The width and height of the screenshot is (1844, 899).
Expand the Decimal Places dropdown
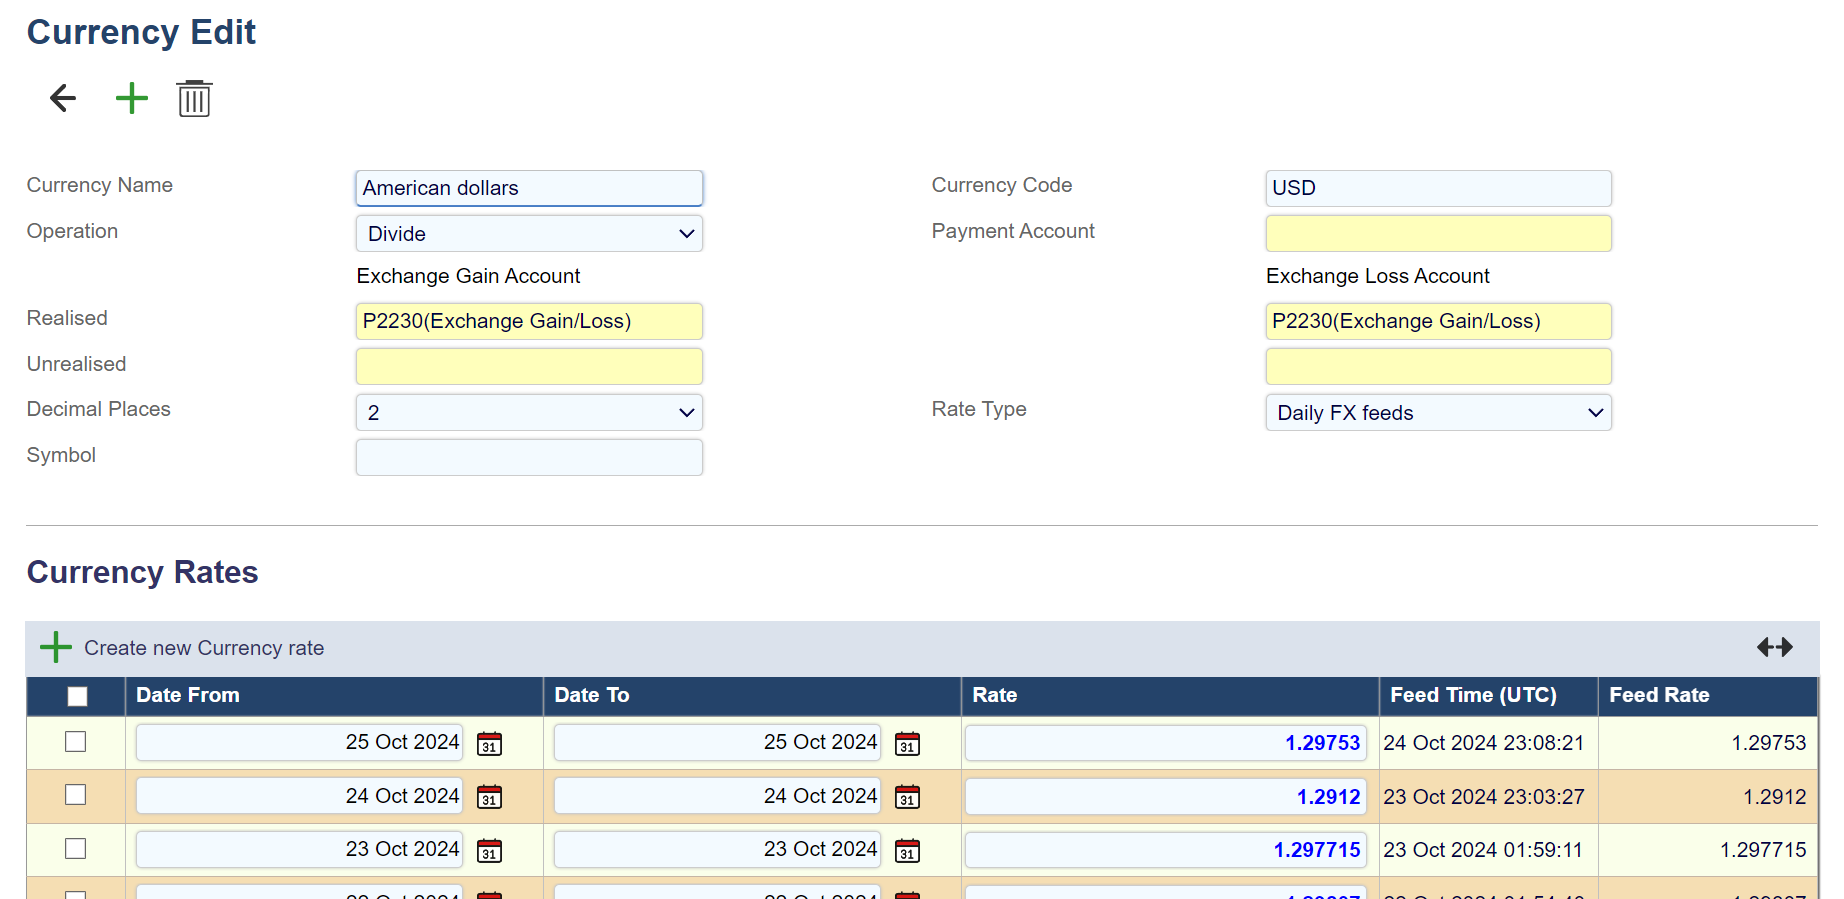(x=529, y=413)
